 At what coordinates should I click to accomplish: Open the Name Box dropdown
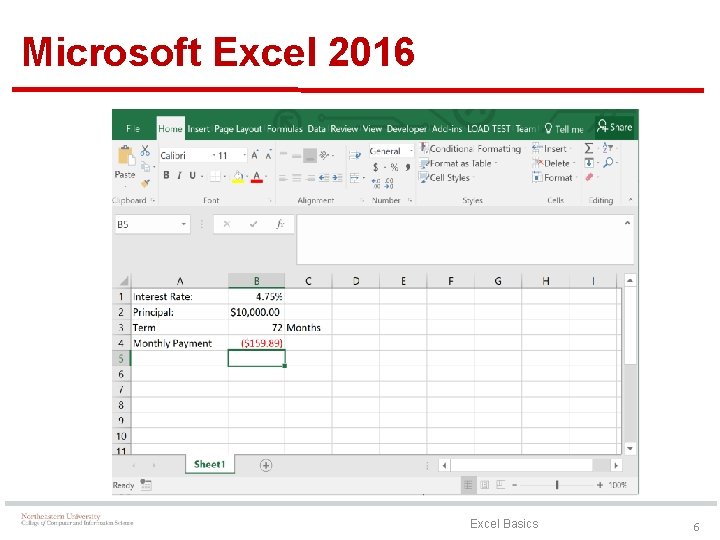pyautogui.click(x=184, y=224)
